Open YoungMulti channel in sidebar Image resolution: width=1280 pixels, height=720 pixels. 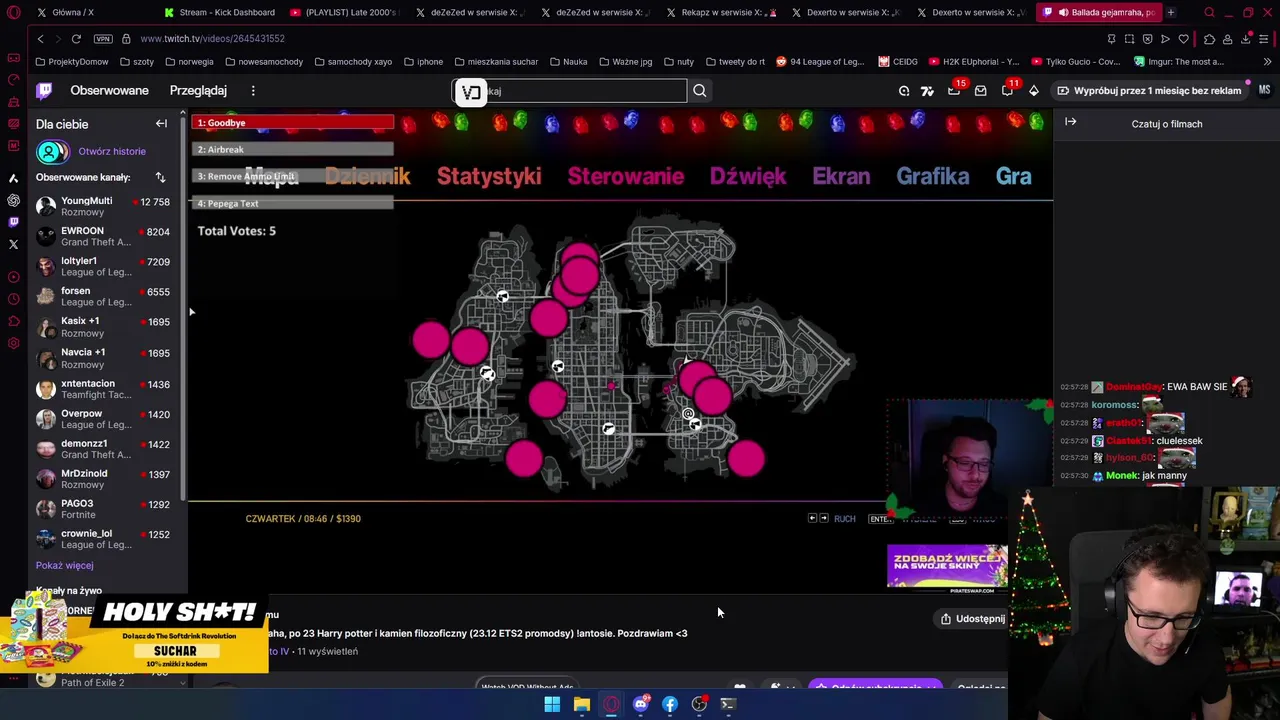(x=103, y=207)
